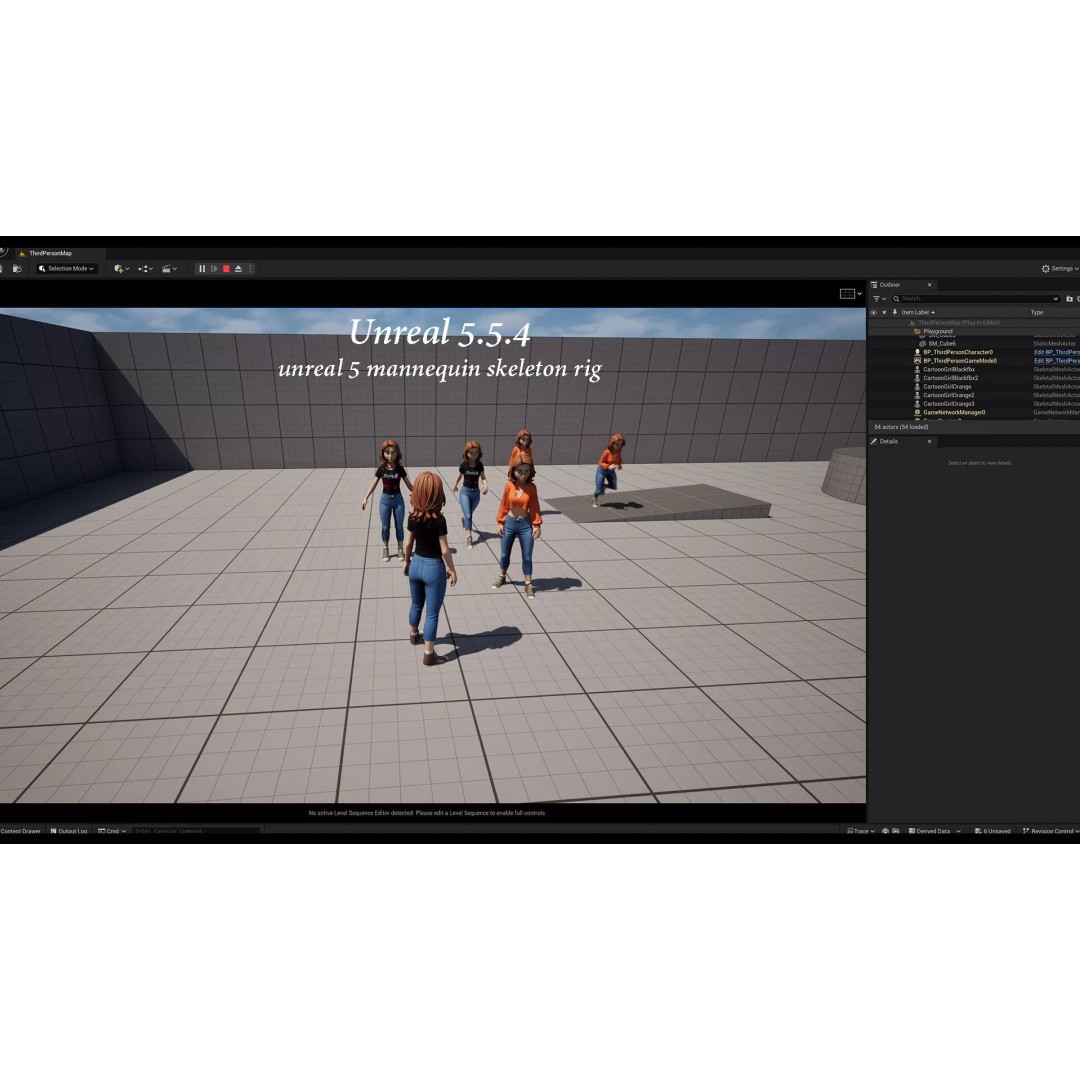Viewport: 1080px width, 1080px height.
Task: Click the frame skip (advance one frame) button
Action: (214, 269)
